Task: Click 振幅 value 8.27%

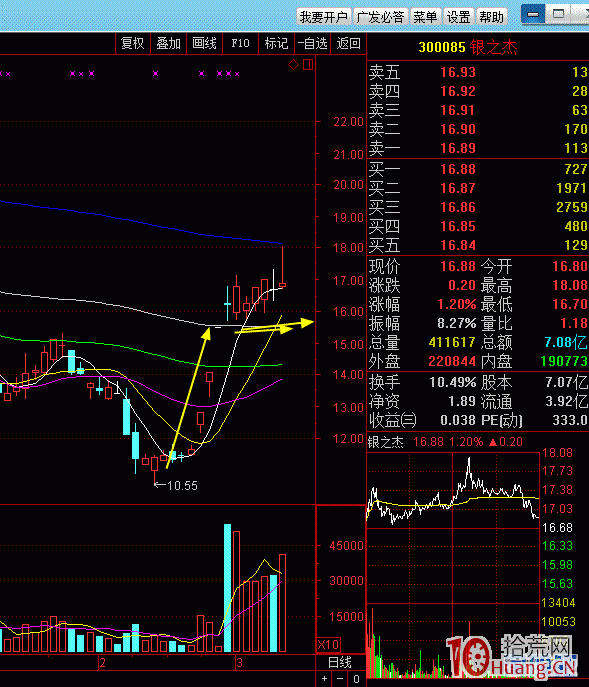Action: (457, 323)
